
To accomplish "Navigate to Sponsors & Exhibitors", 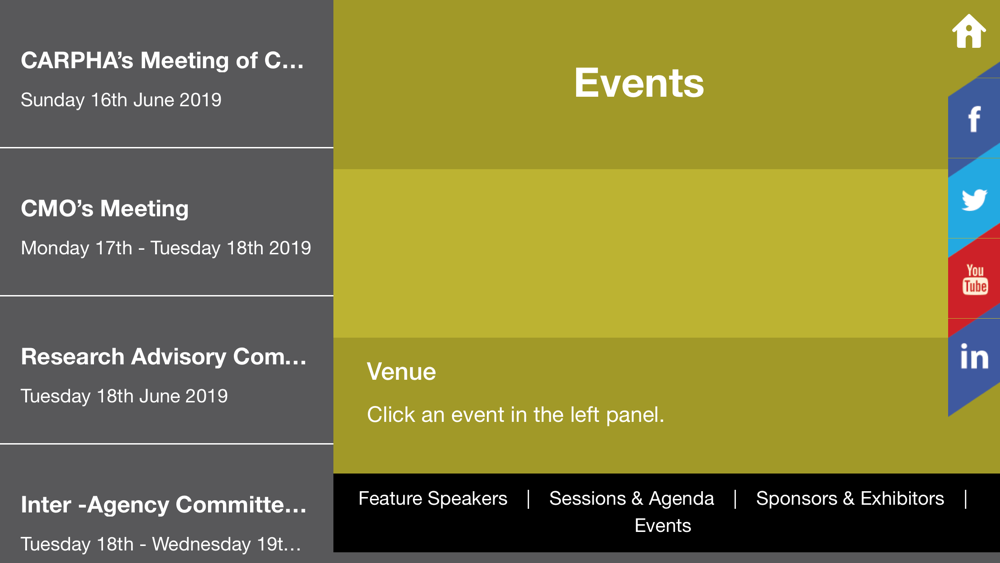I will coord(849,498).
